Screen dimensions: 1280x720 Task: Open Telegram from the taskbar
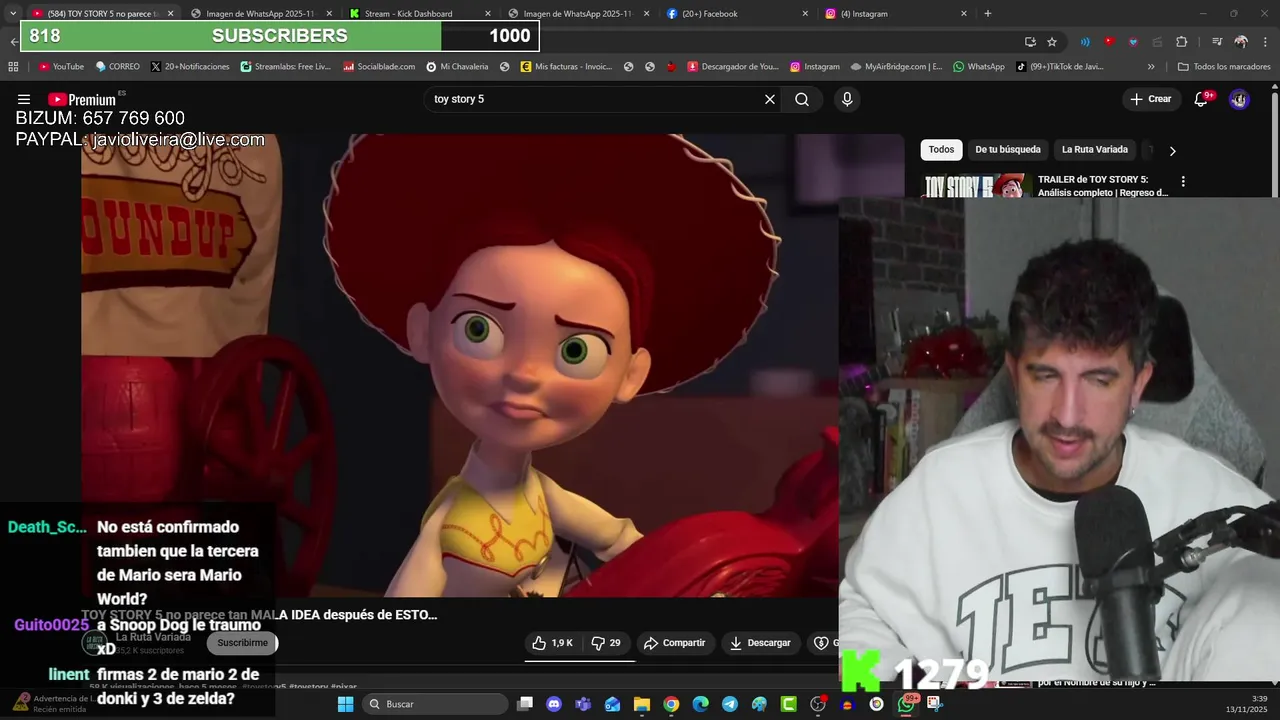[x=730, y=704]
